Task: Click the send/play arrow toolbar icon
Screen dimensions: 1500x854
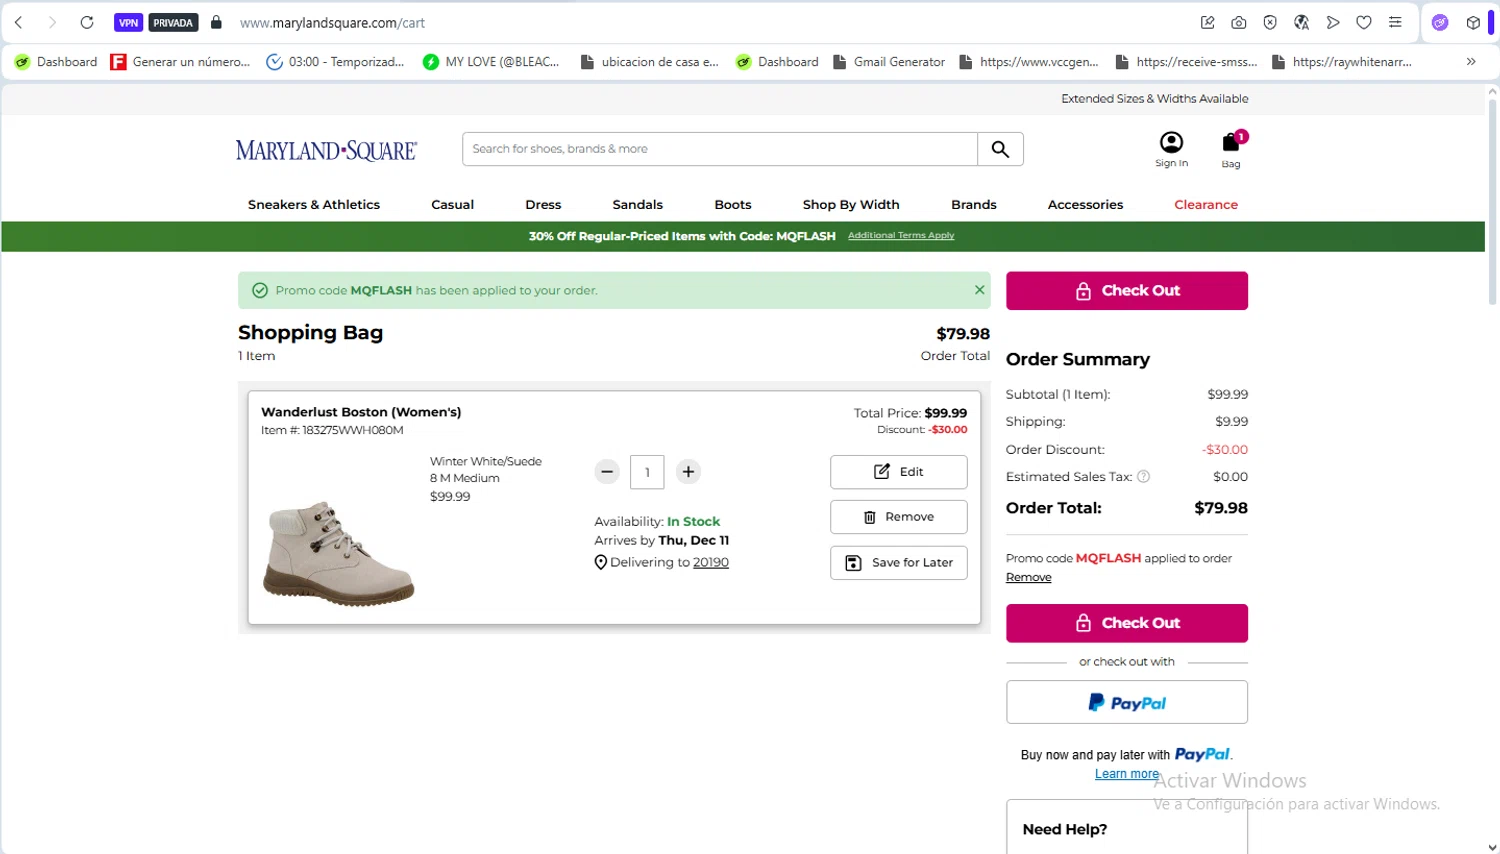Action: [1333, 22]
